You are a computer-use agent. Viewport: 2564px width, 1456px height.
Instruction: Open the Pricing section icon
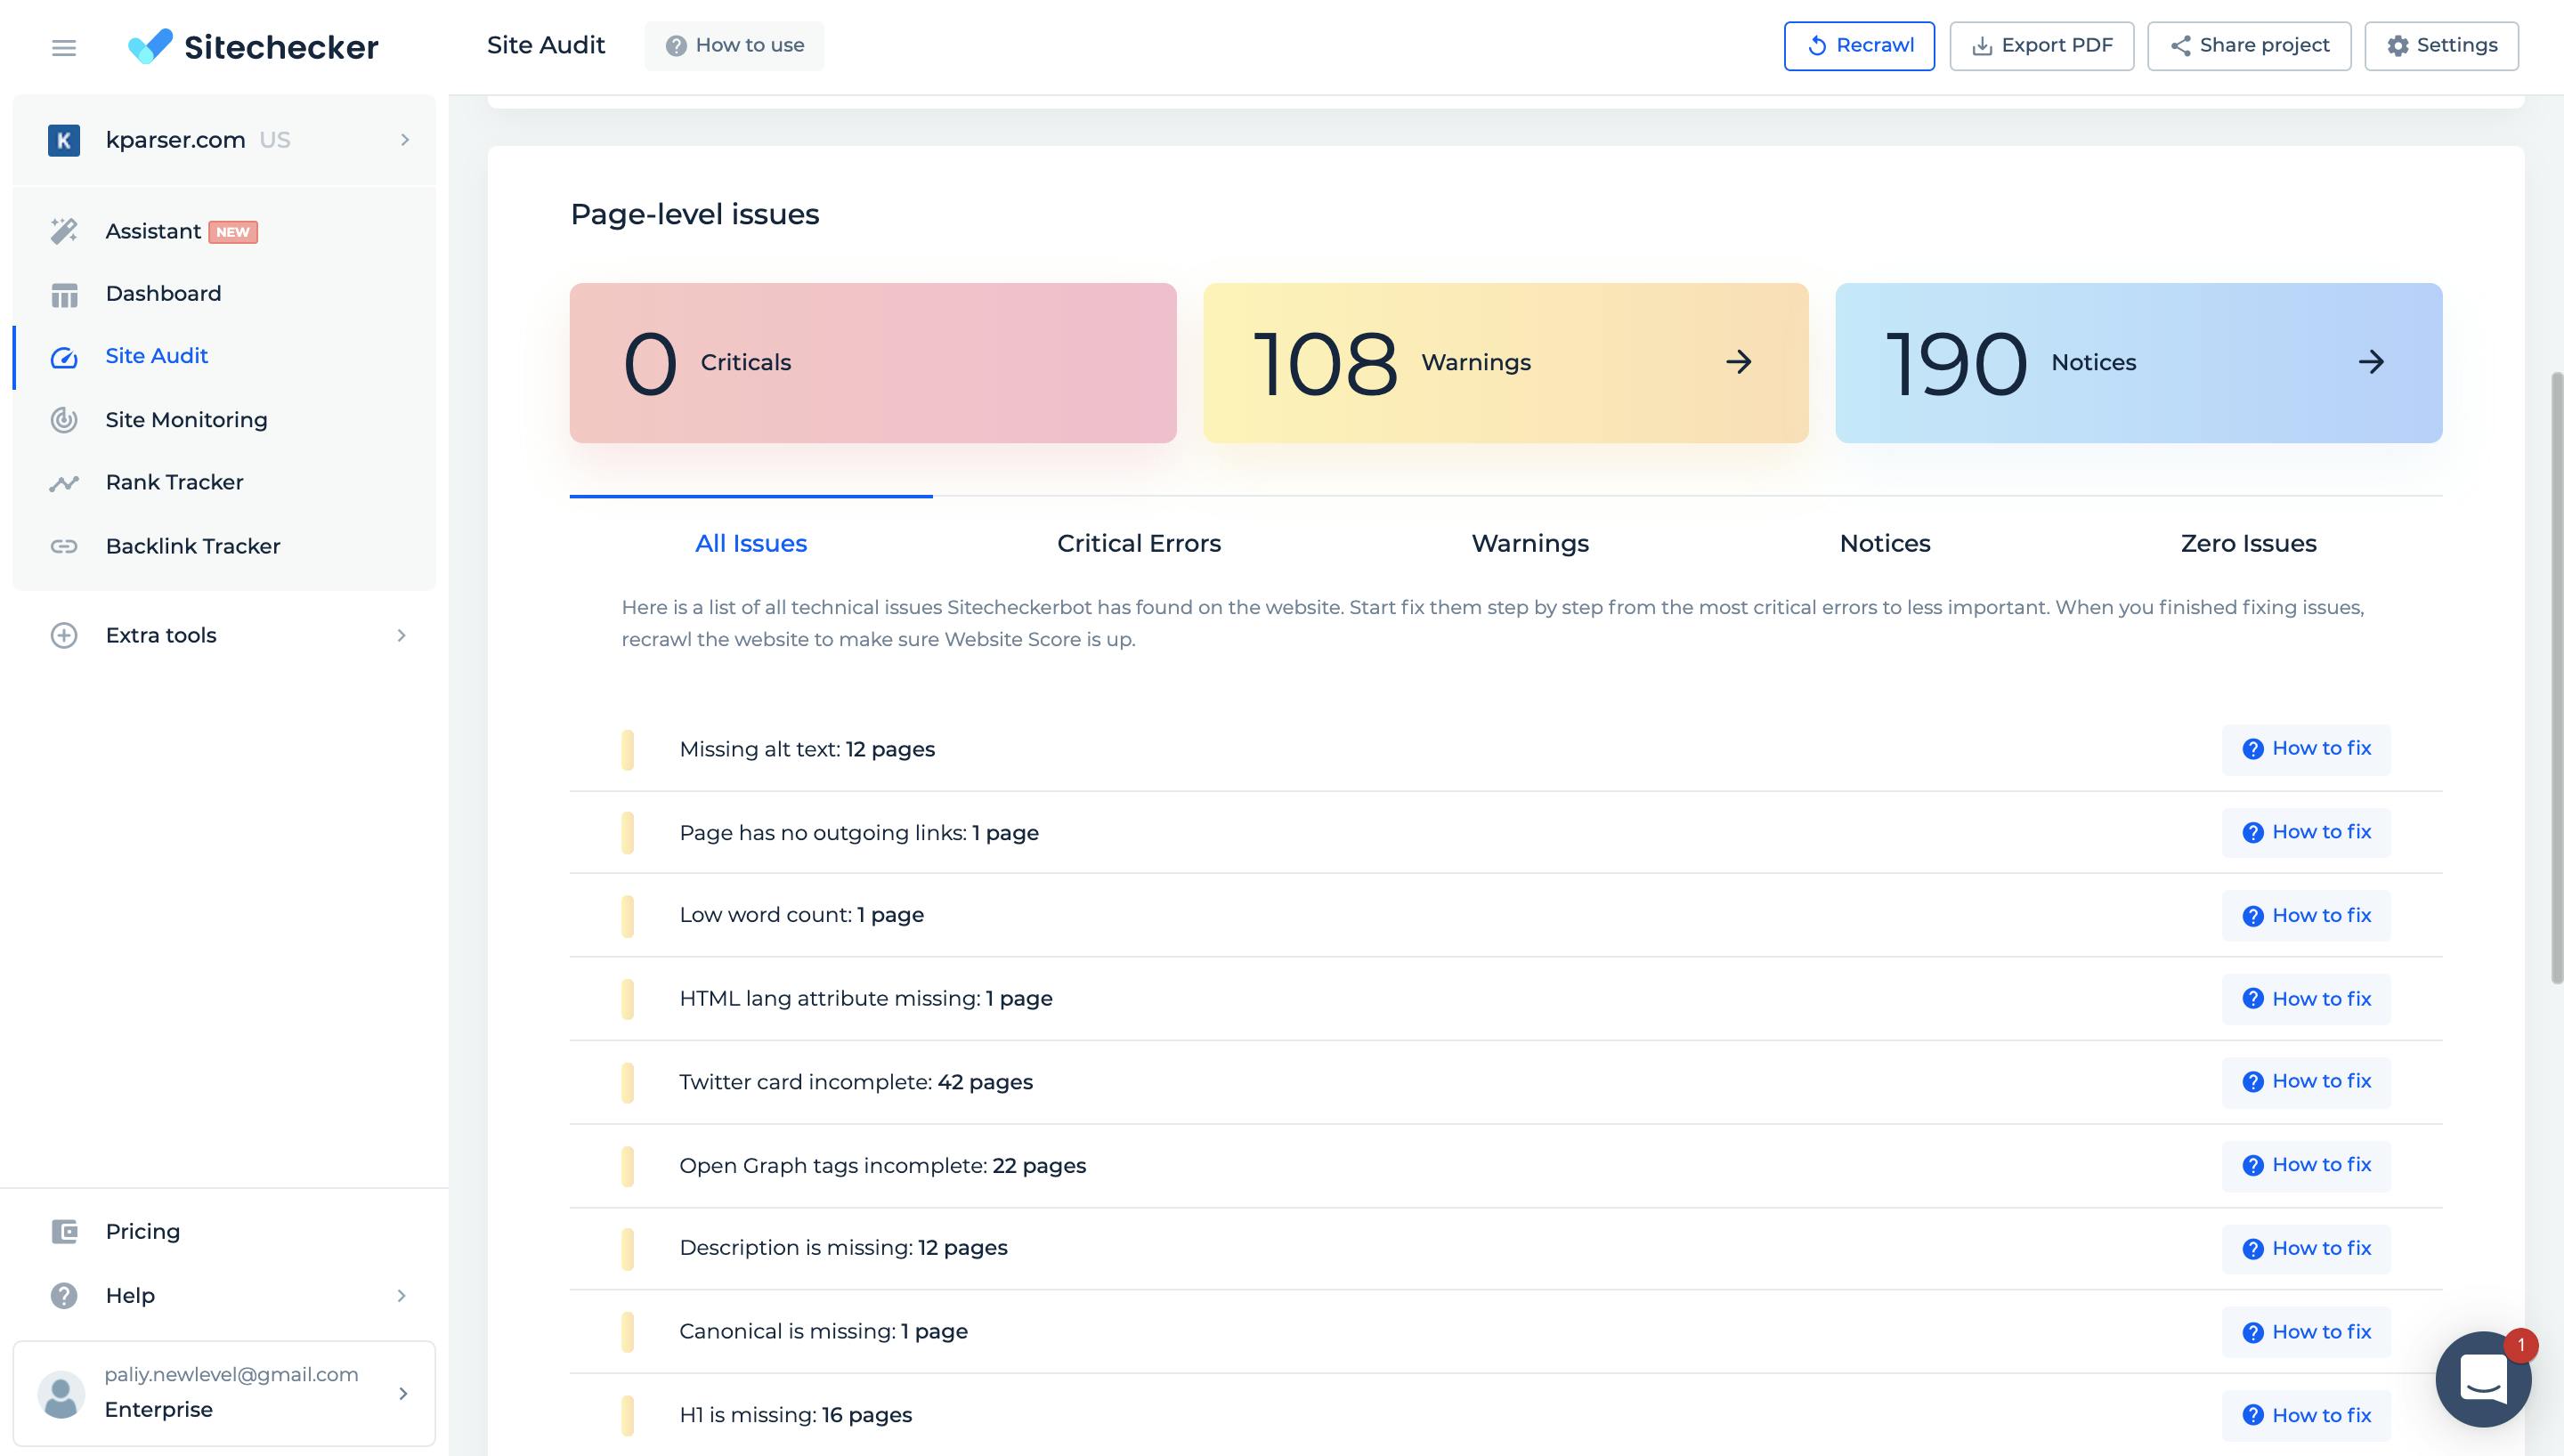(63, 1231)
